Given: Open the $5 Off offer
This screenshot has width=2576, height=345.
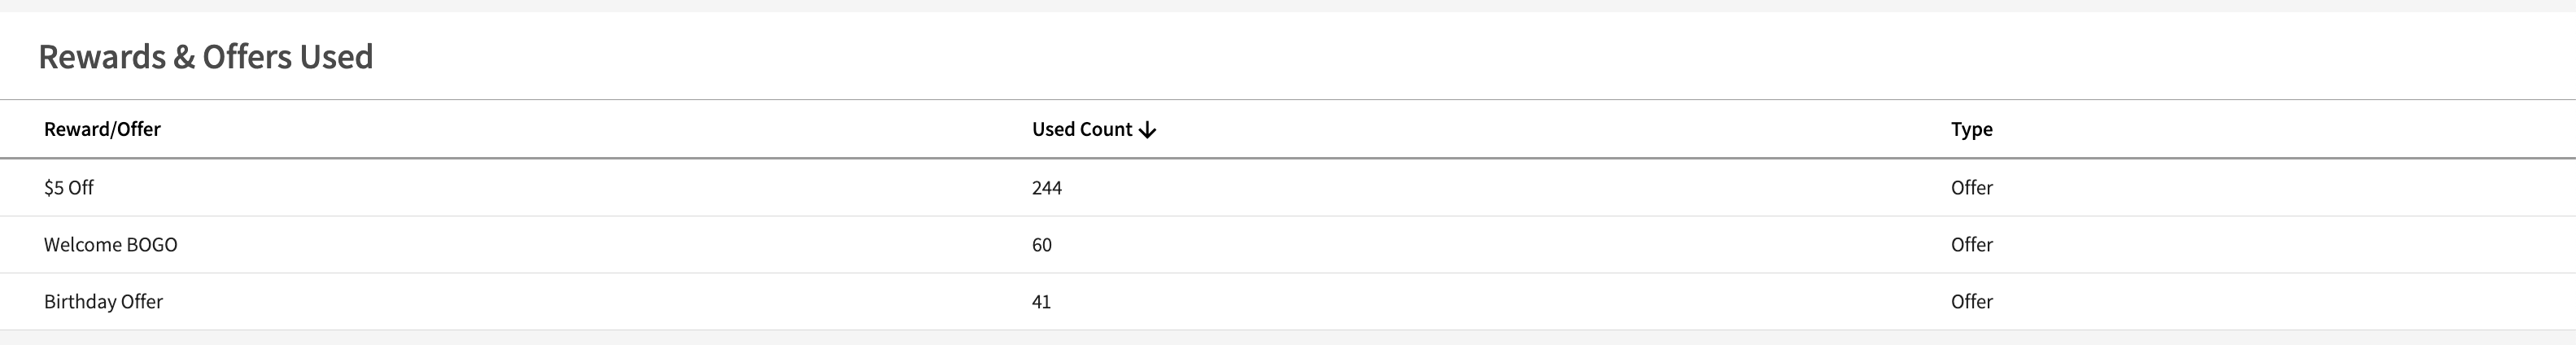Looking at the screenshot, I should tap(69, 188).
